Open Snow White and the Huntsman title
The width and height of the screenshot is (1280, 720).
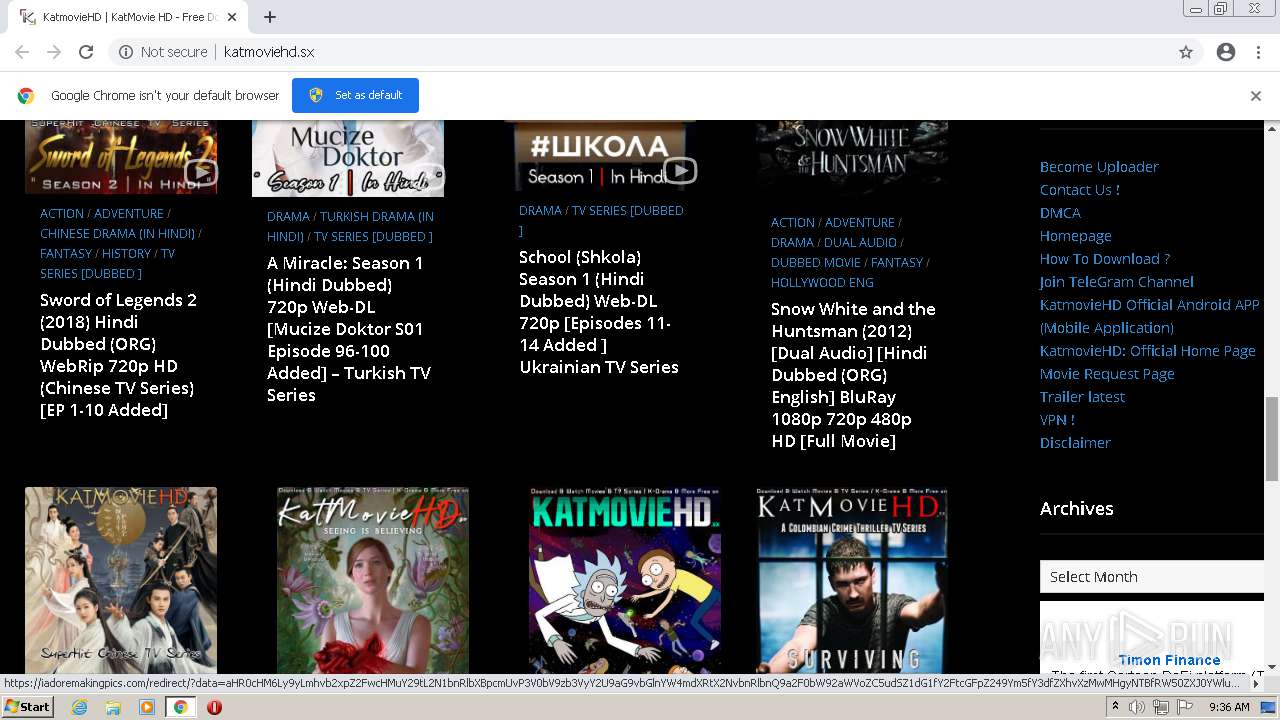[x=853, y=375]
